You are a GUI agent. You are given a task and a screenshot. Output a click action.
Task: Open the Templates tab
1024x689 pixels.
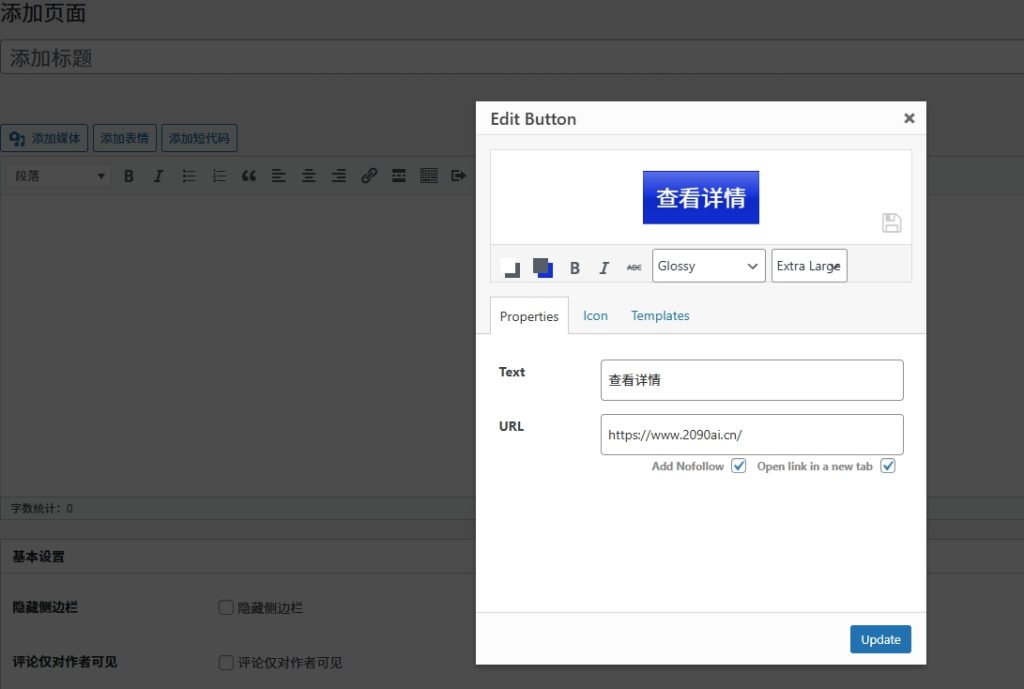pyautogui.click(x=660, y=315)
